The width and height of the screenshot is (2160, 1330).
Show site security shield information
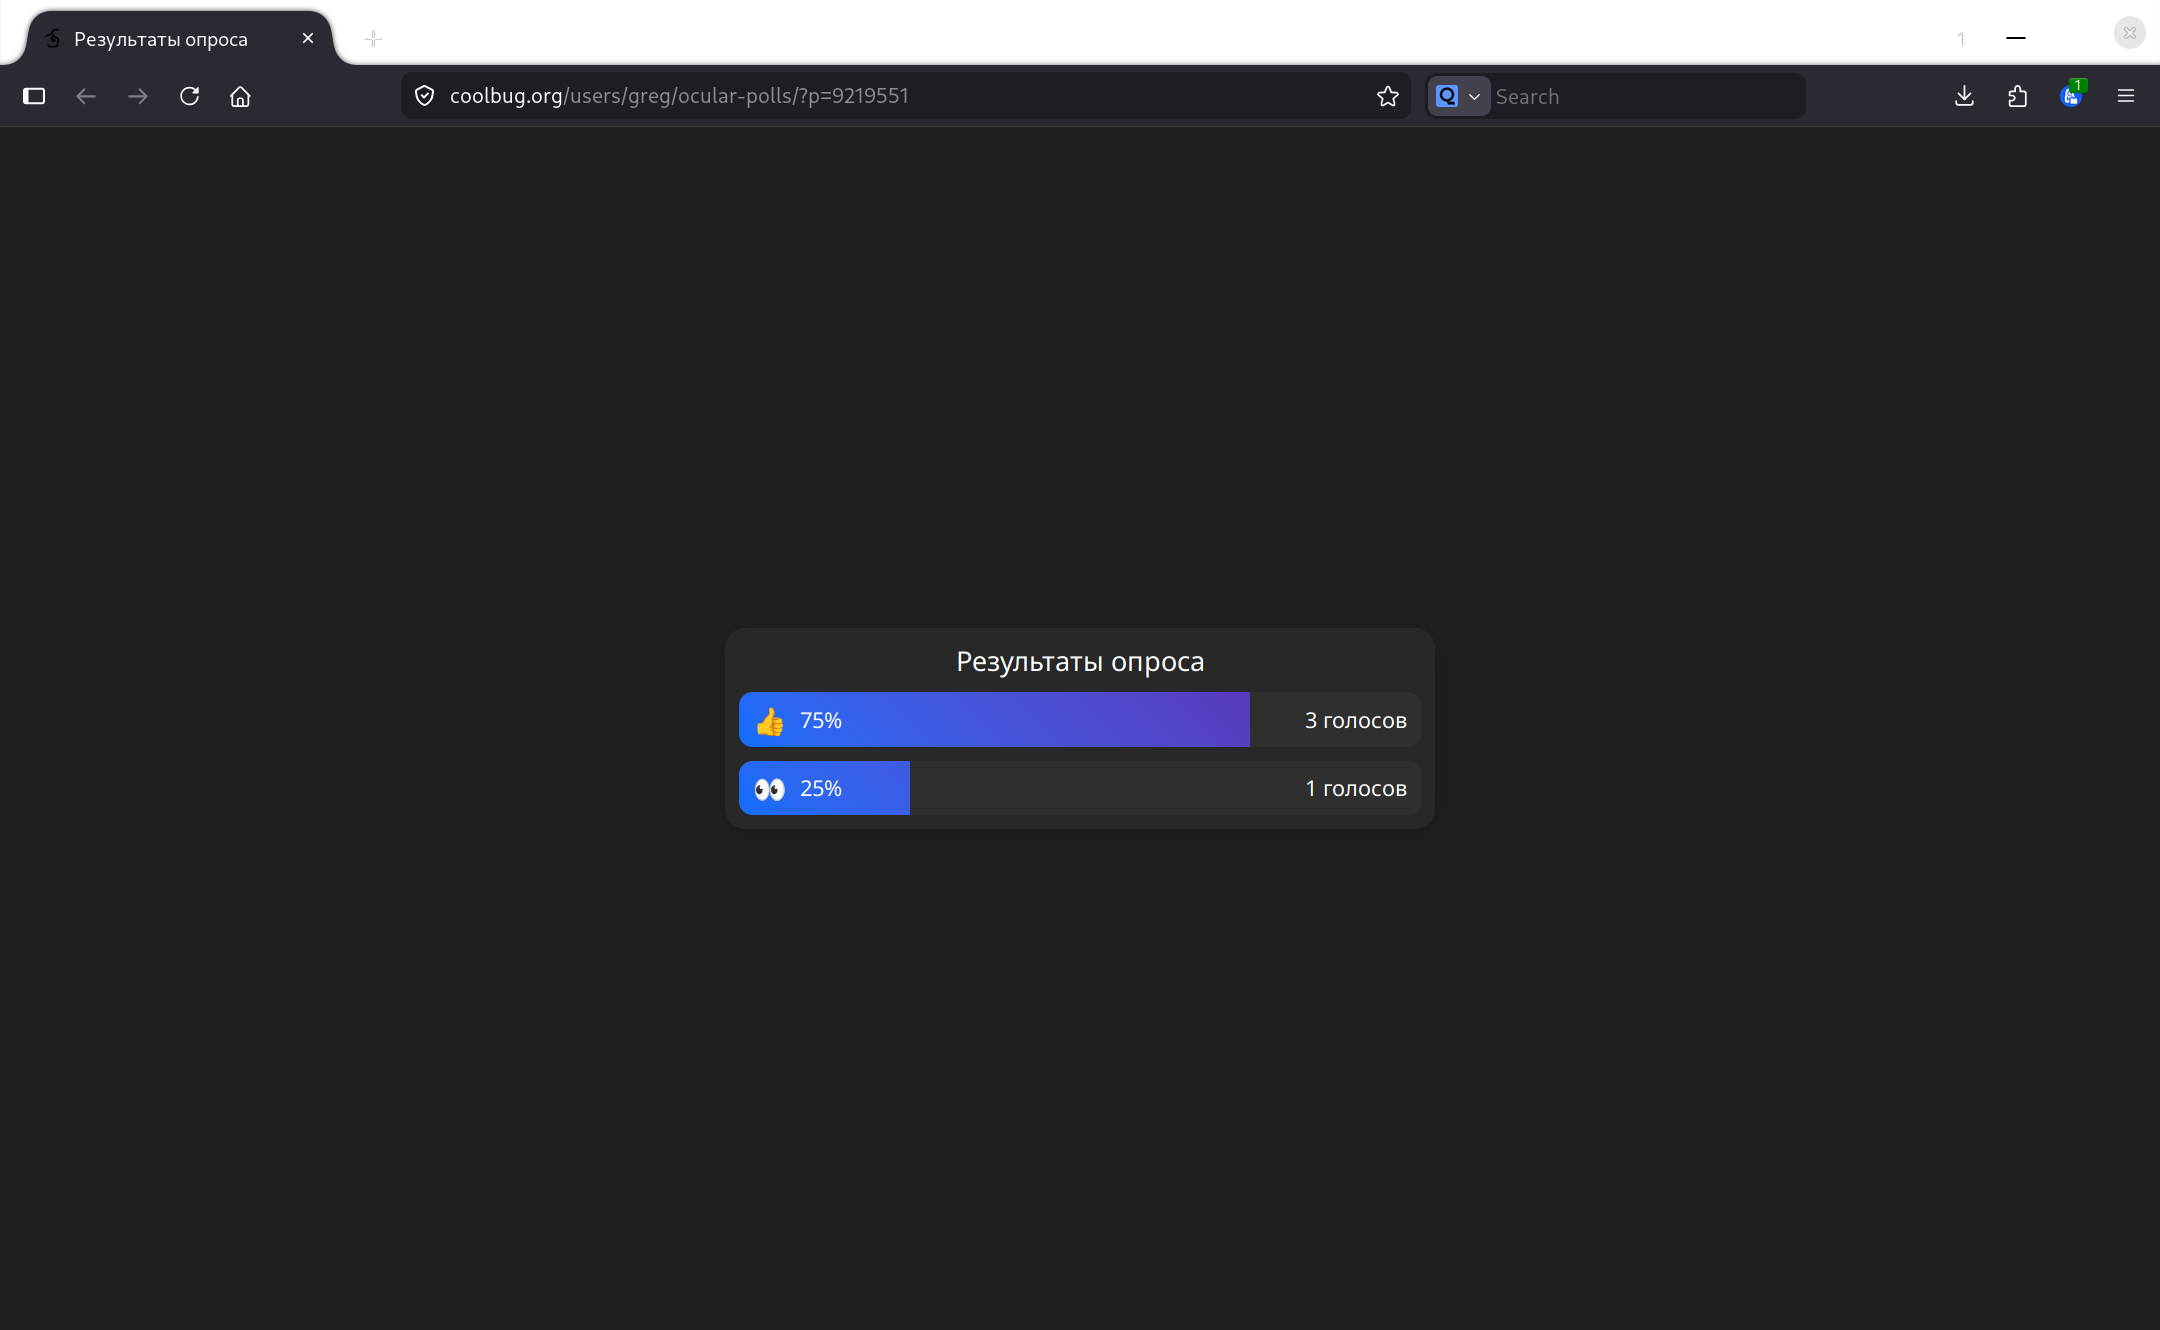pyautogui.click(x=424, y=96)
